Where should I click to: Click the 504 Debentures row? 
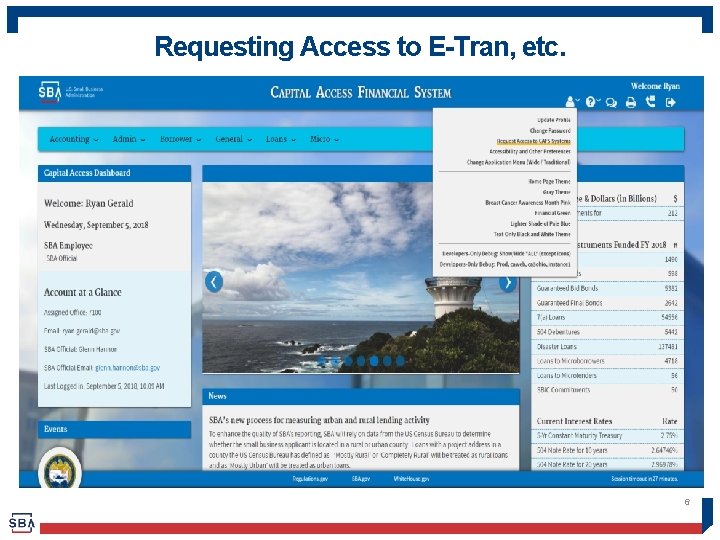point(607,332)
